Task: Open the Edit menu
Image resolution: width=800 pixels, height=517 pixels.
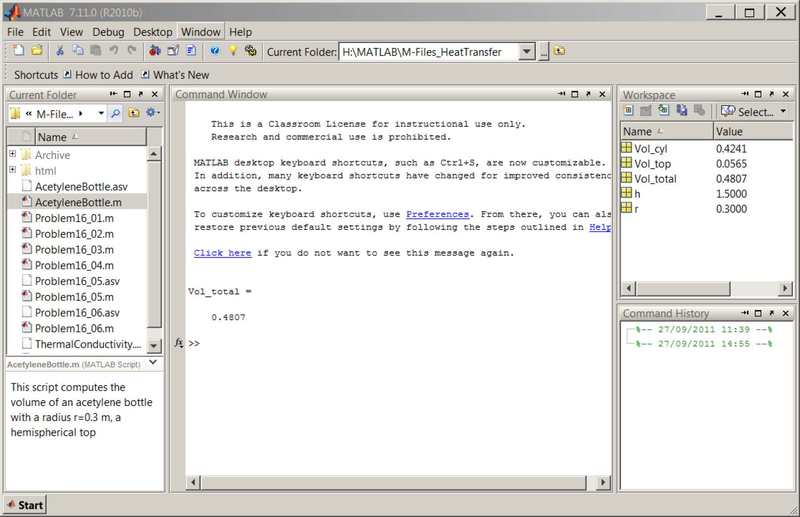Action: (41, 32)
